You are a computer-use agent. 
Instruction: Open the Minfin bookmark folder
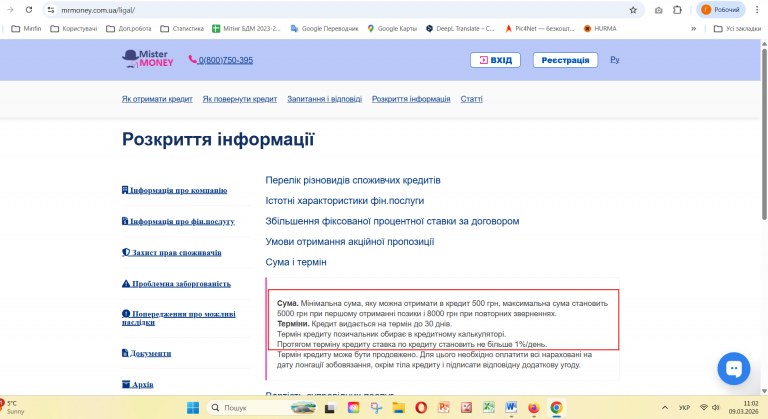26,28
